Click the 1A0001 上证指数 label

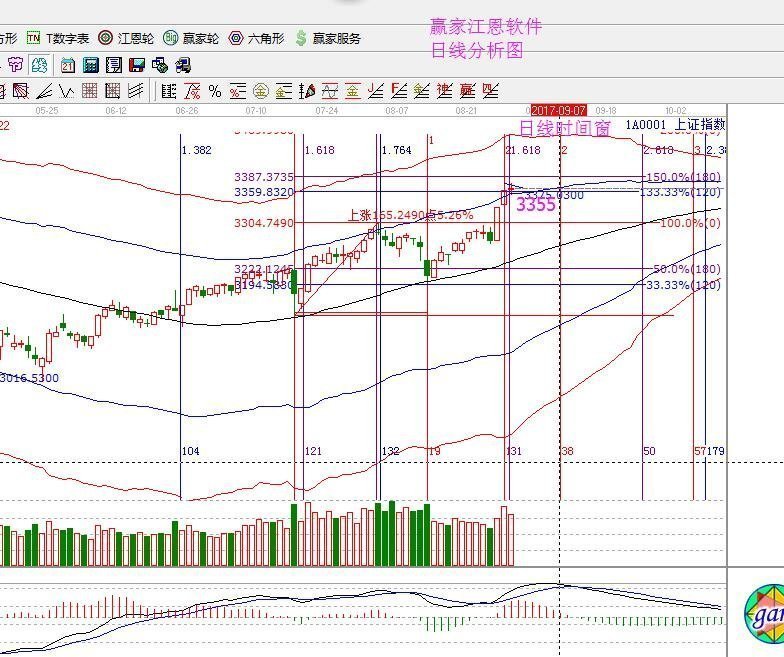pyautogui.click(x=675, y=124)
